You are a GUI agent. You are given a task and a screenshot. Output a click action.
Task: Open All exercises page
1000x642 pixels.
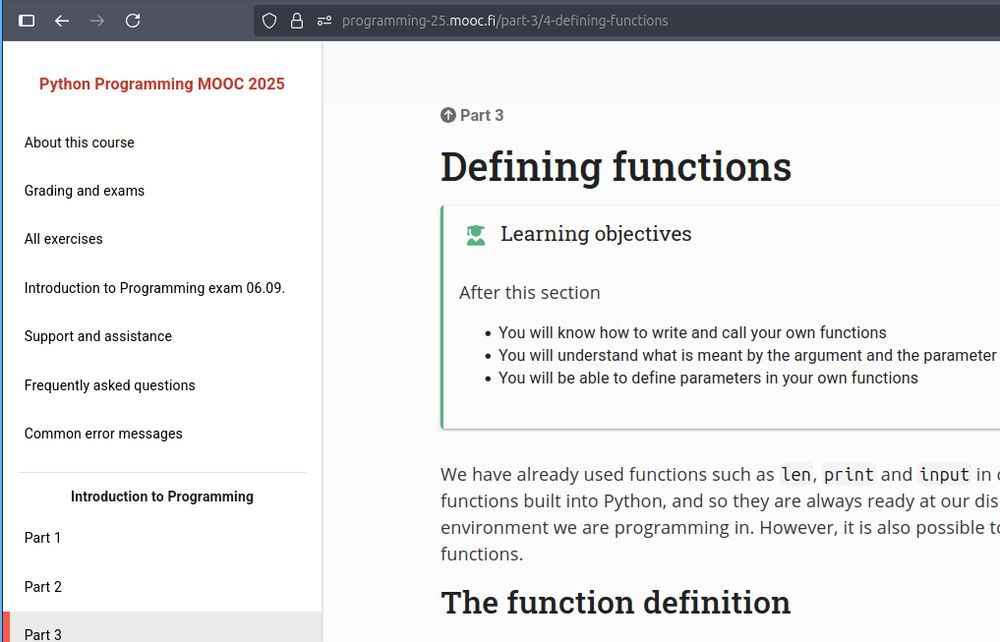pos(63,239)
